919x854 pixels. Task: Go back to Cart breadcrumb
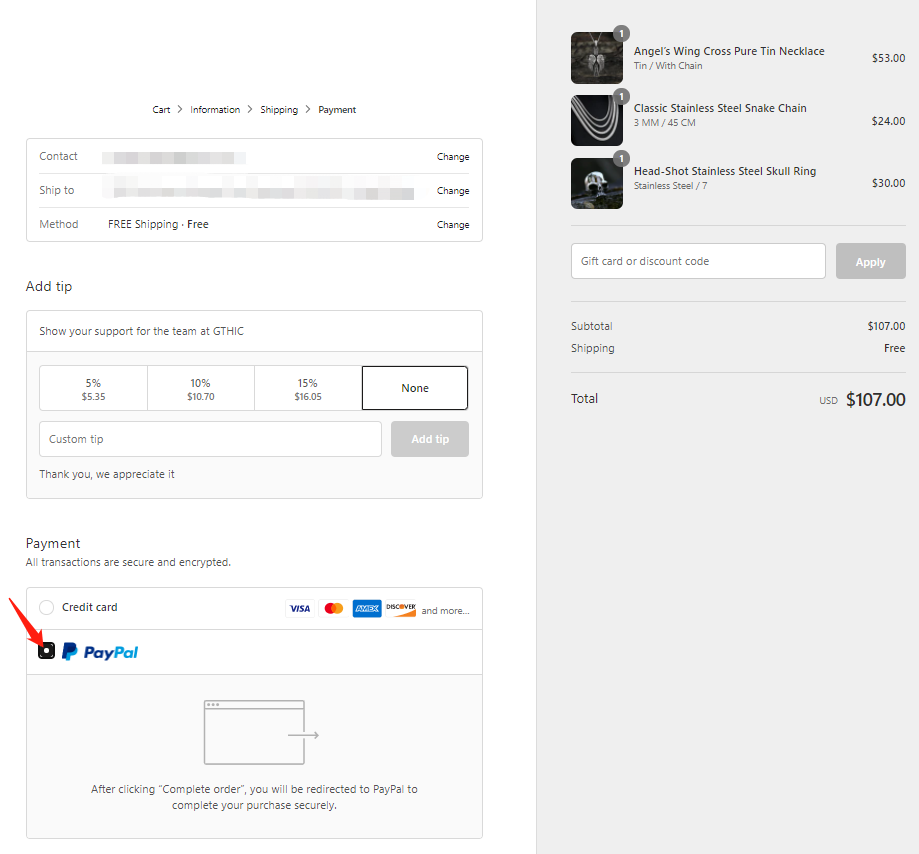click(x=161, y=110)
